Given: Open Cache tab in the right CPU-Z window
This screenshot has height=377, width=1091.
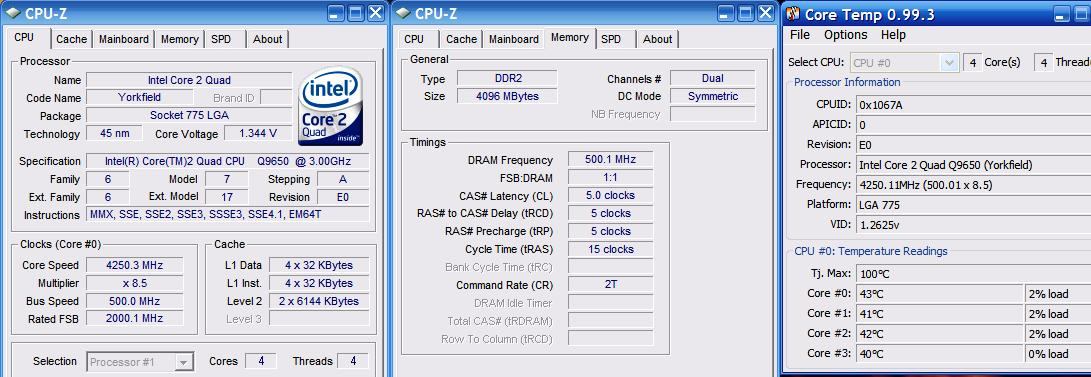Looking at the screenshot, I should tap(462, 40).
